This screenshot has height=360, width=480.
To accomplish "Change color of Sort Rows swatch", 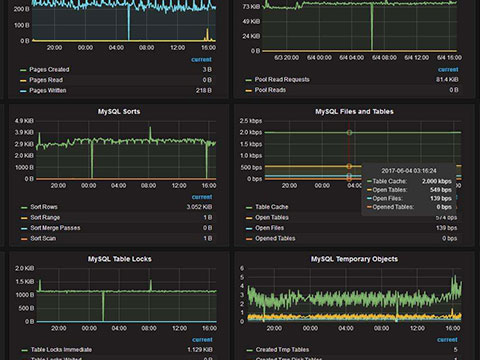I will coord(24,208).
